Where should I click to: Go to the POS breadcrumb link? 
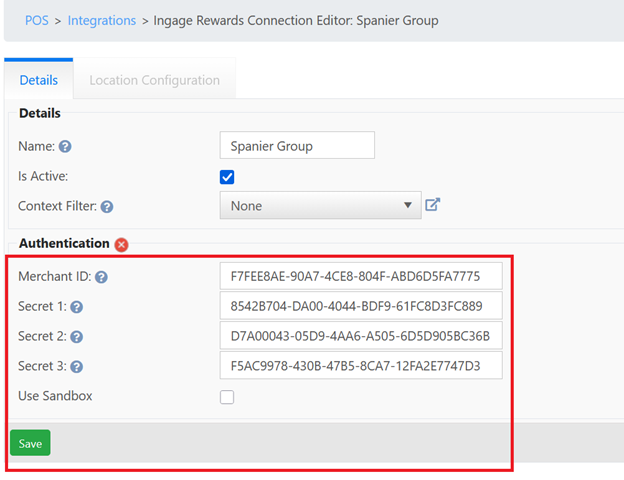[x=36, y=20]
